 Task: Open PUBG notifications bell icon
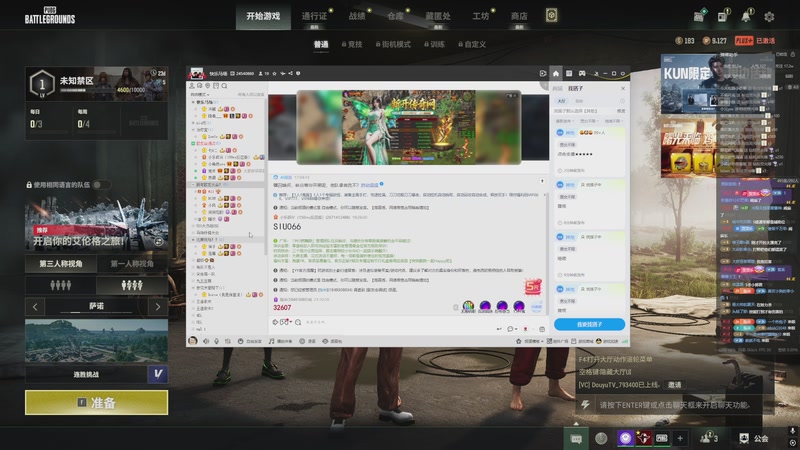[746, 16]
